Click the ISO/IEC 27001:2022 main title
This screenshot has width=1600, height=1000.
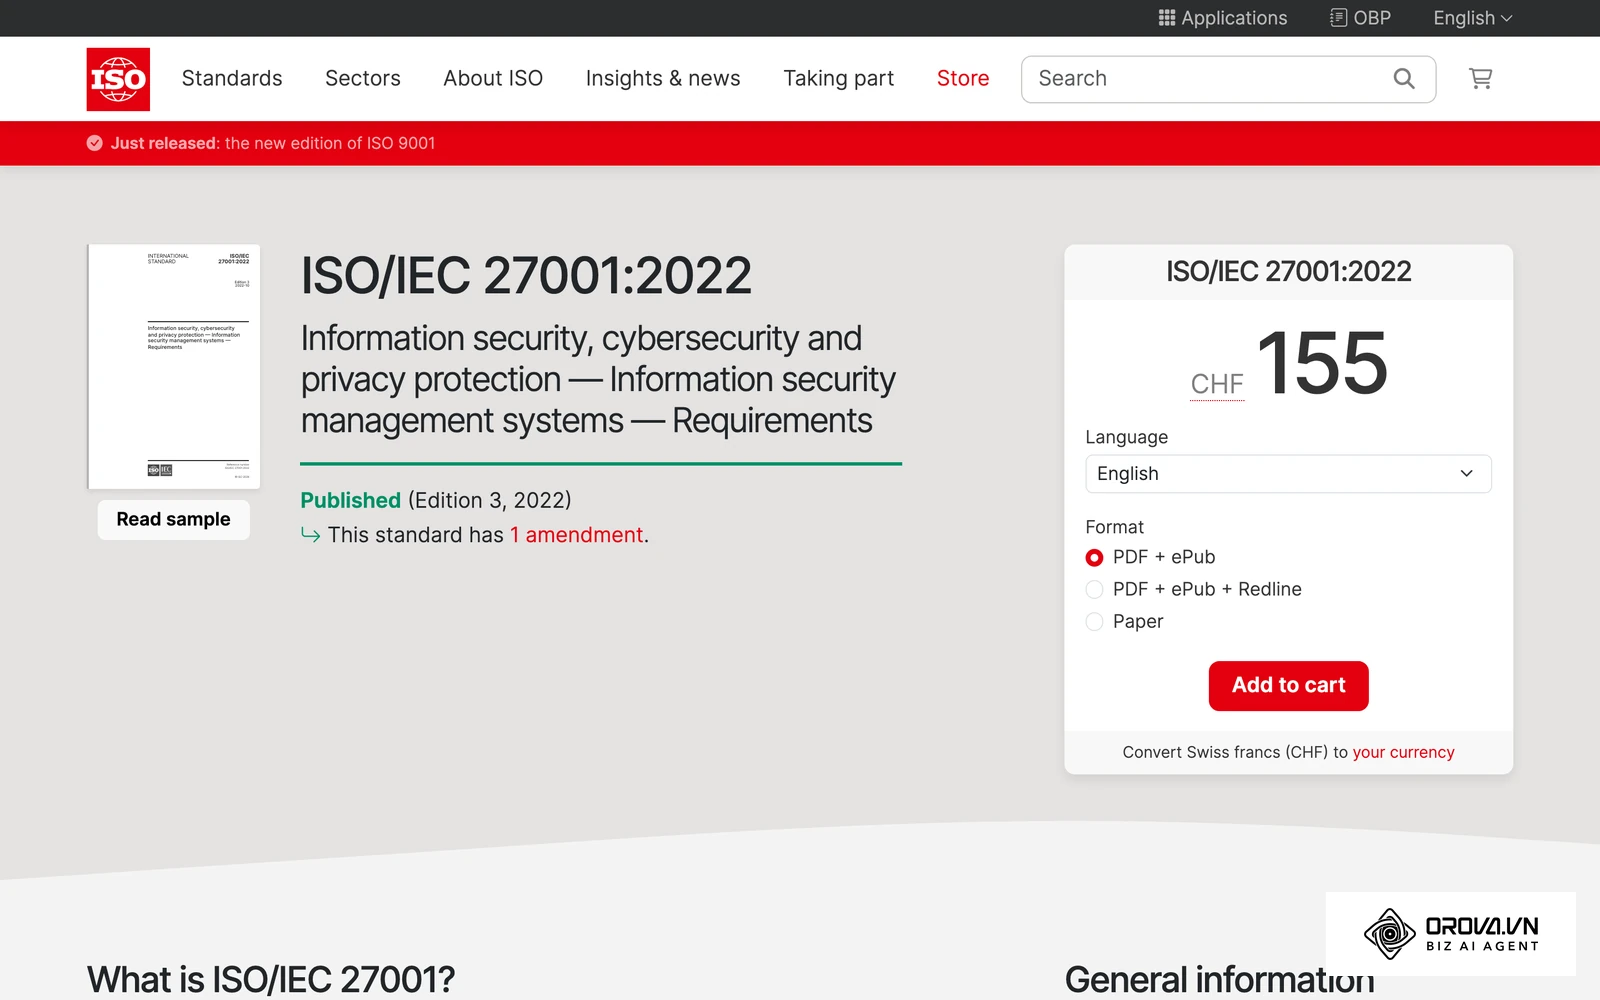[526, 276]
